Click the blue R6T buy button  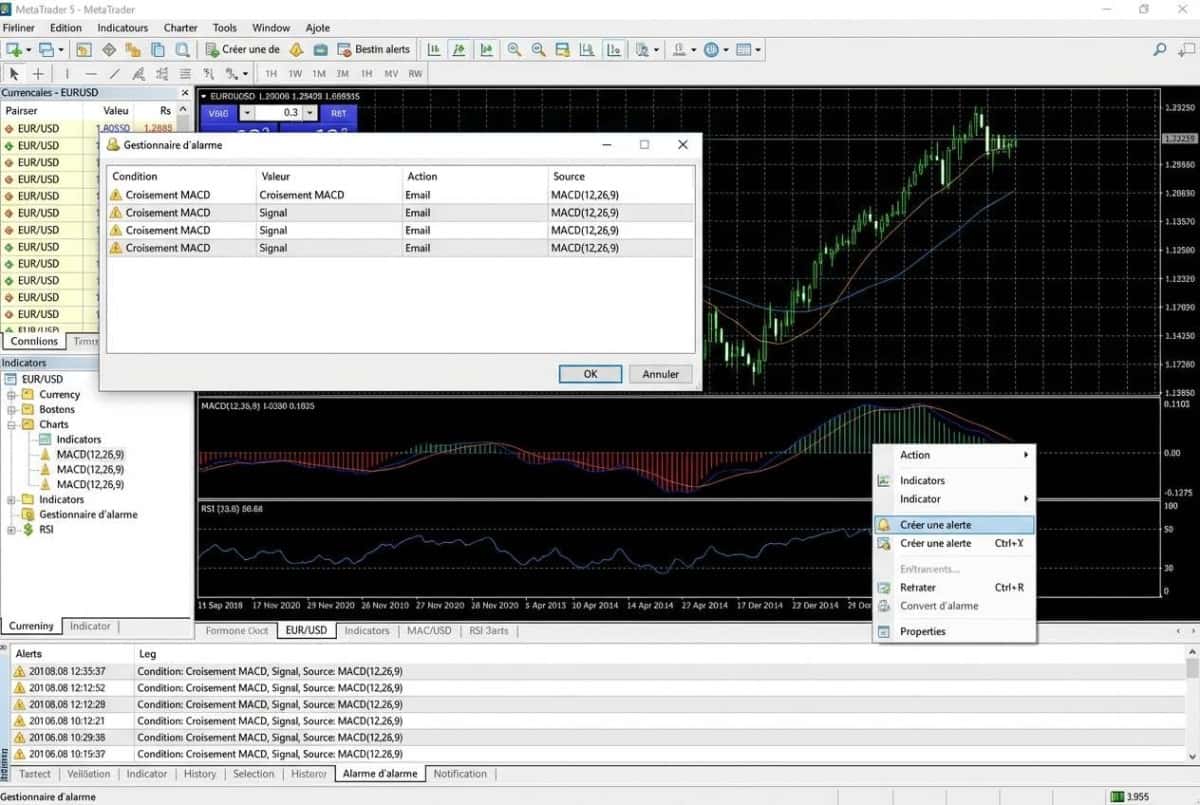click(338, 113)
